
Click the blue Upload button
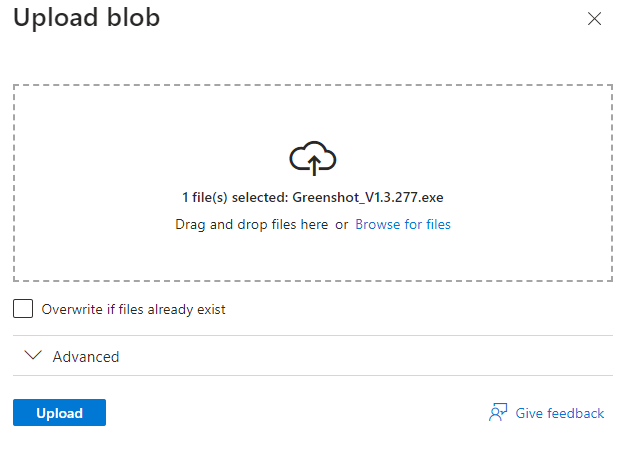pos(59,413)
